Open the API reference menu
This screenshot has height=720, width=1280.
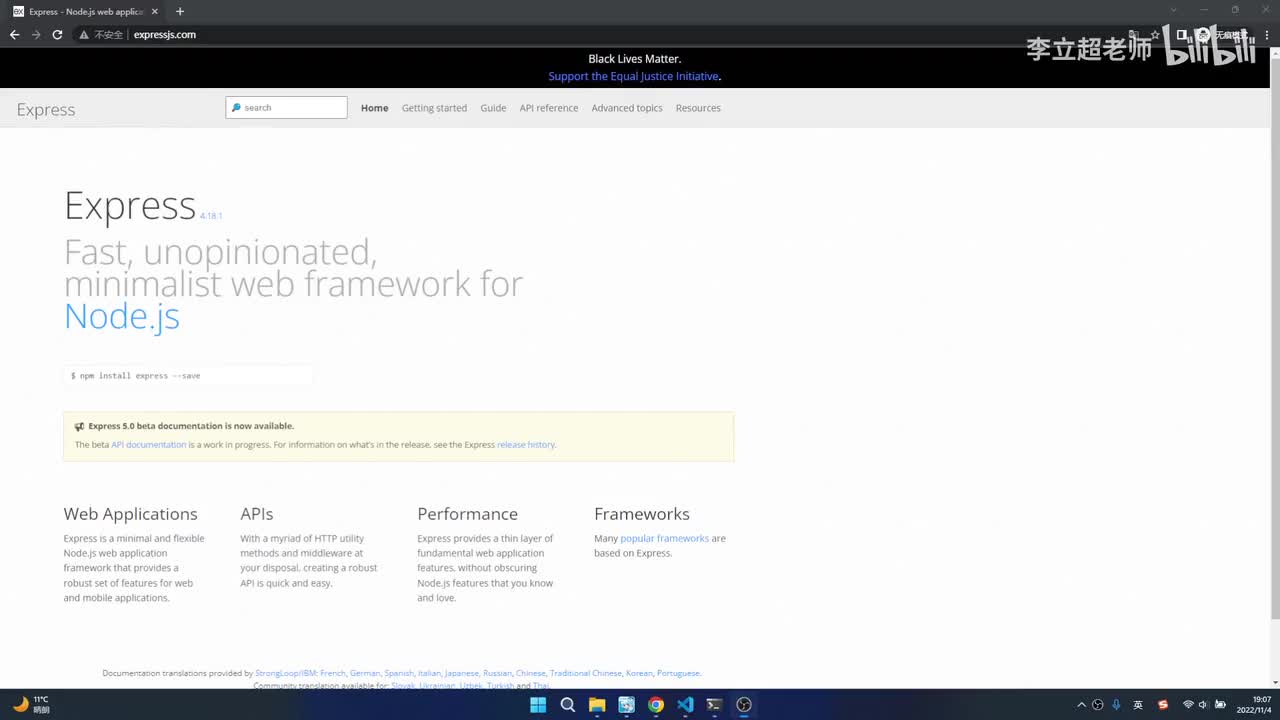[x=549, y=108]
